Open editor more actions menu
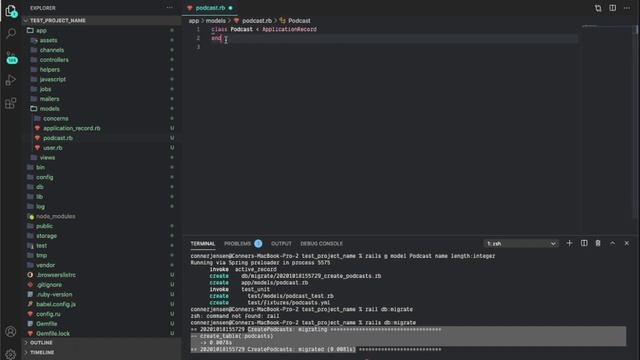The width and height of the screenshot is (640, 360). click(x=627, y=8)
